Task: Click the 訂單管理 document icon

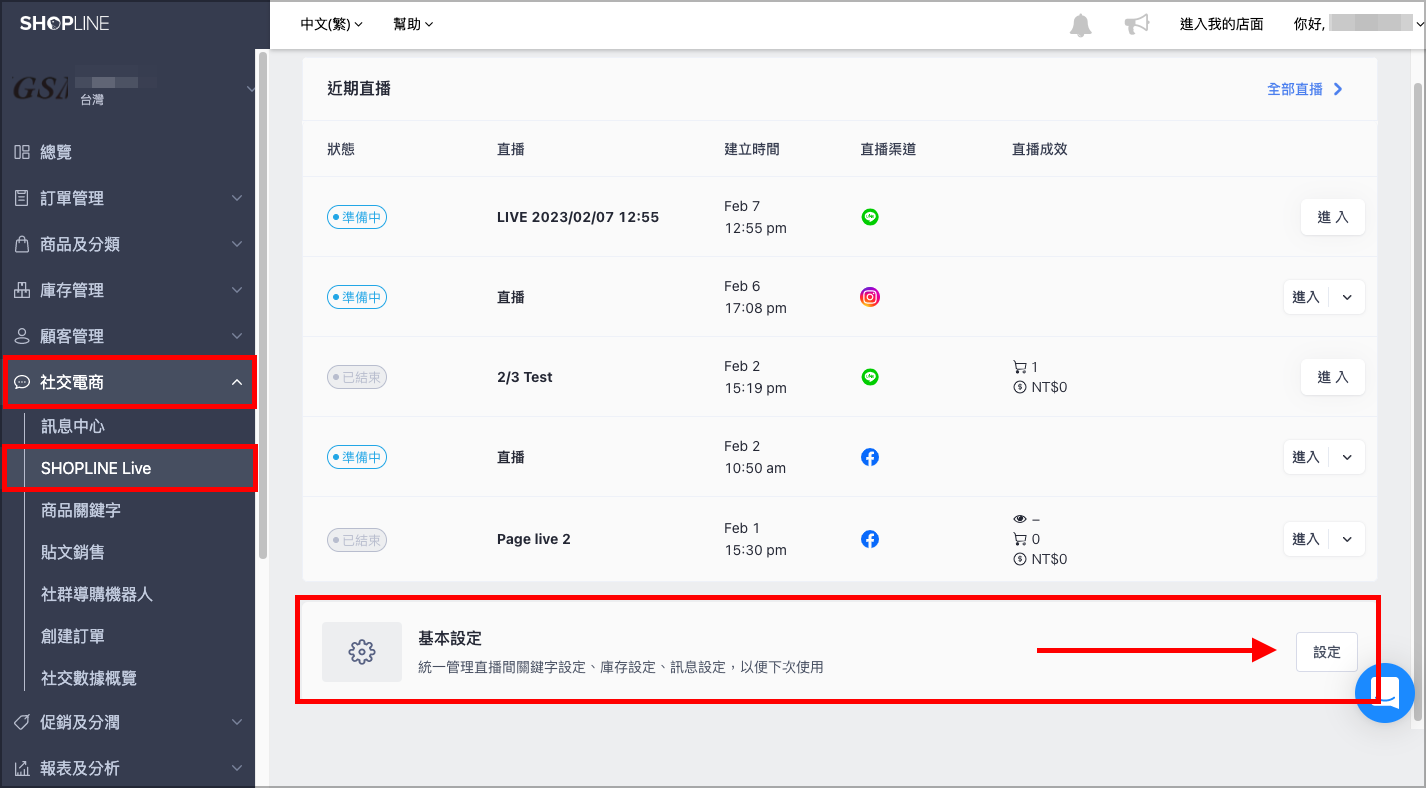Action: pos(22,198)
